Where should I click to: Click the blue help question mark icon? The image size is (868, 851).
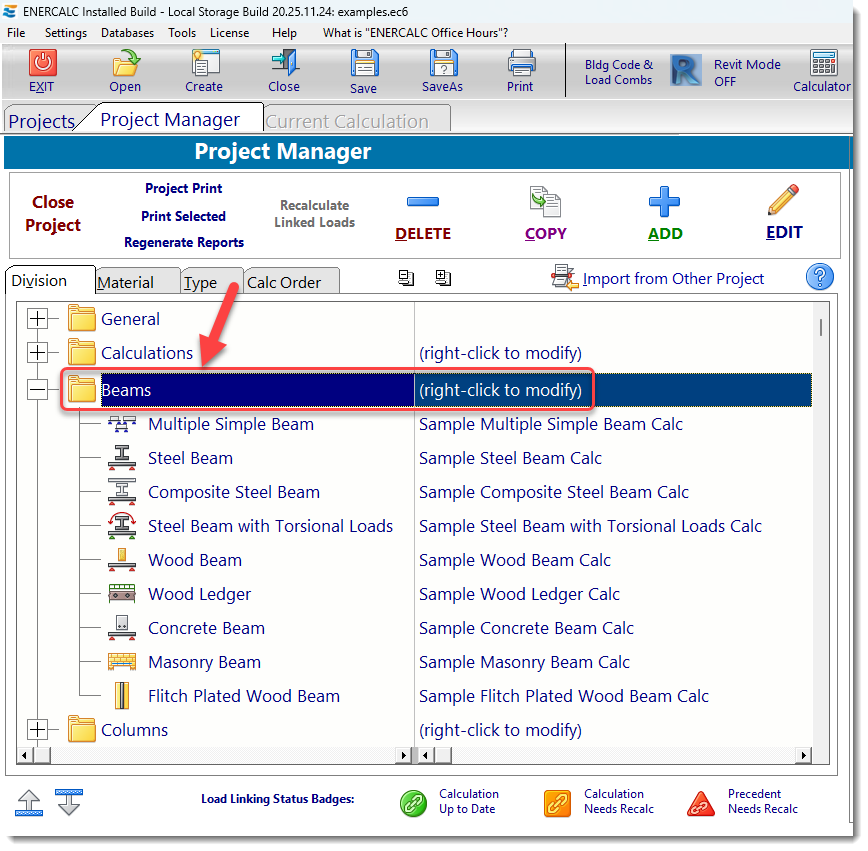click(819, 277)
